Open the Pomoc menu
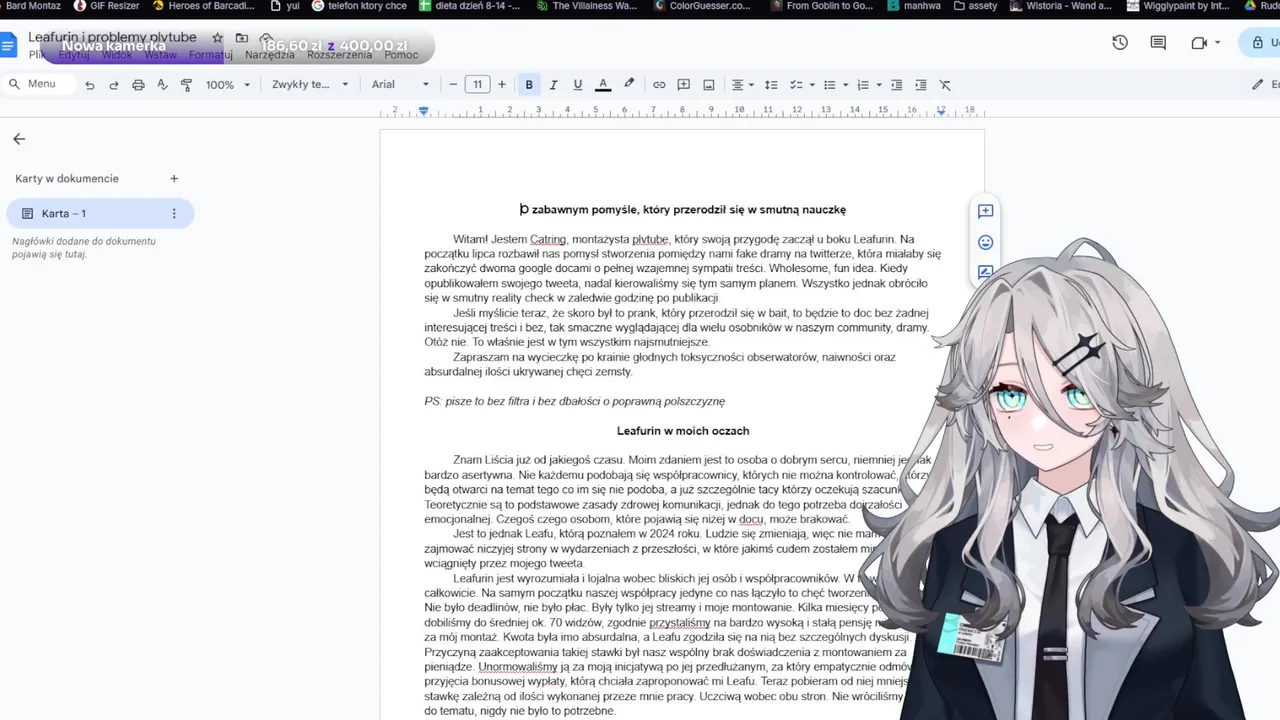The height and width of the screenshot is (720, 1280). click(x=401, y=55)
